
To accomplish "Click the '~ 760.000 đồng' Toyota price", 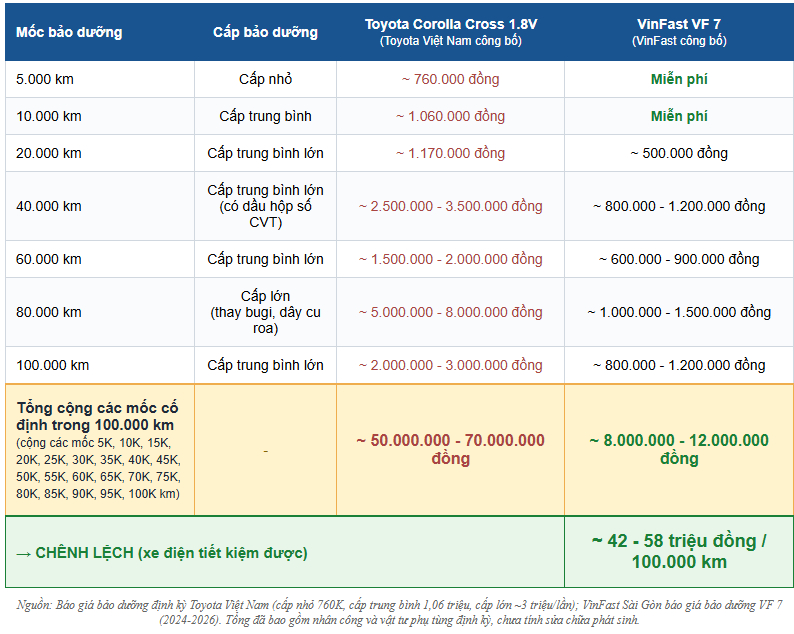I will (x=451, y=80).
